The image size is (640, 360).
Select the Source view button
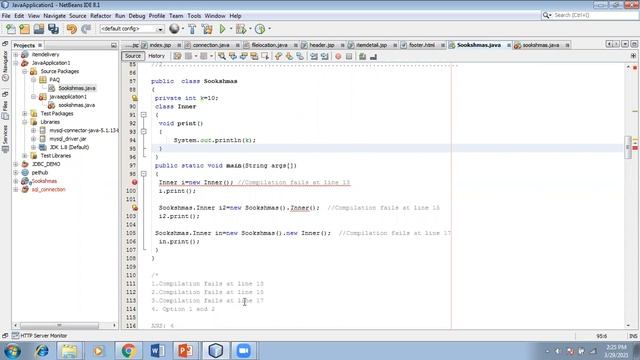(x=133, y=56)
